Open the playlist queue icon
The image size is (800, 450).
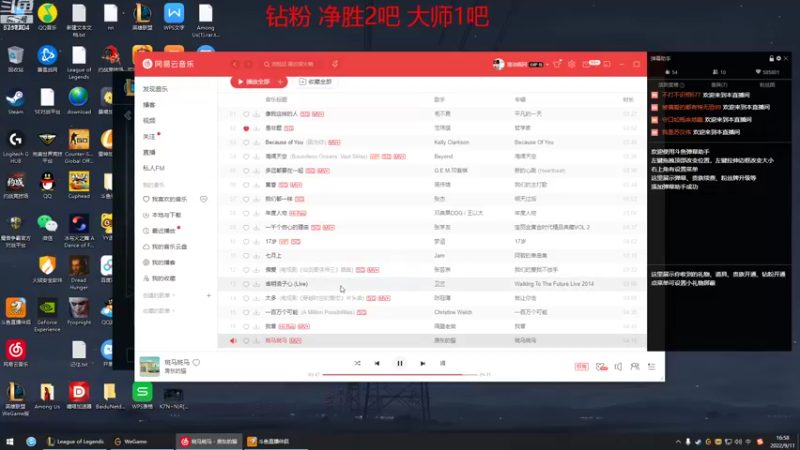point(652,366)
